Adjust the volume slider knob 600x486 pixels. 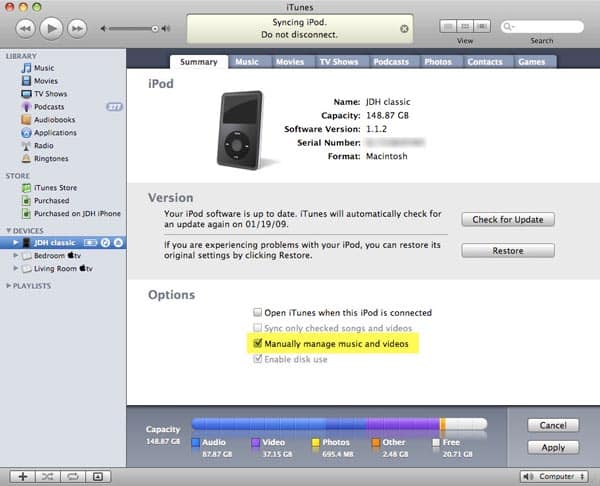pos(155,29)
